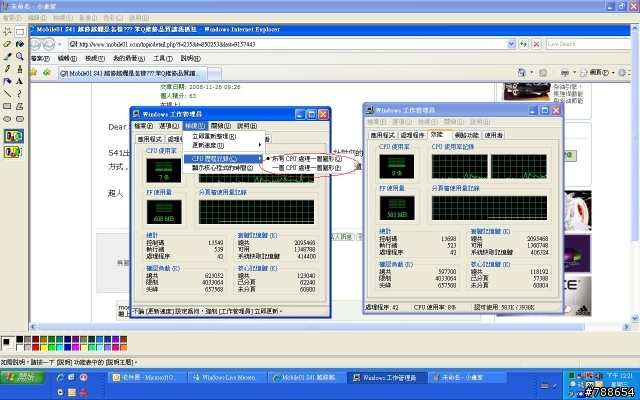Select the Polygon shape tool
Screen dimensions: 640x400
20,106
